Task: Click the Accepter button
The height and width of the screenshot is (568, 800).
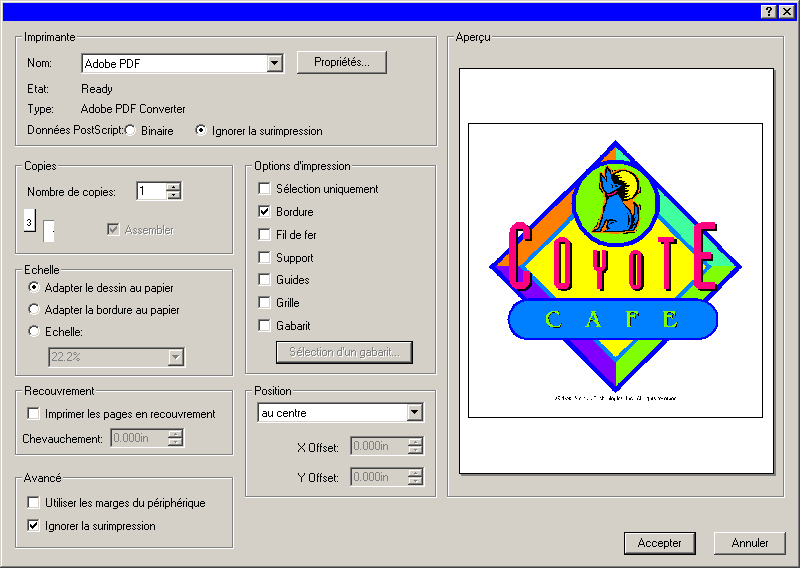Action: click(659, 543)
